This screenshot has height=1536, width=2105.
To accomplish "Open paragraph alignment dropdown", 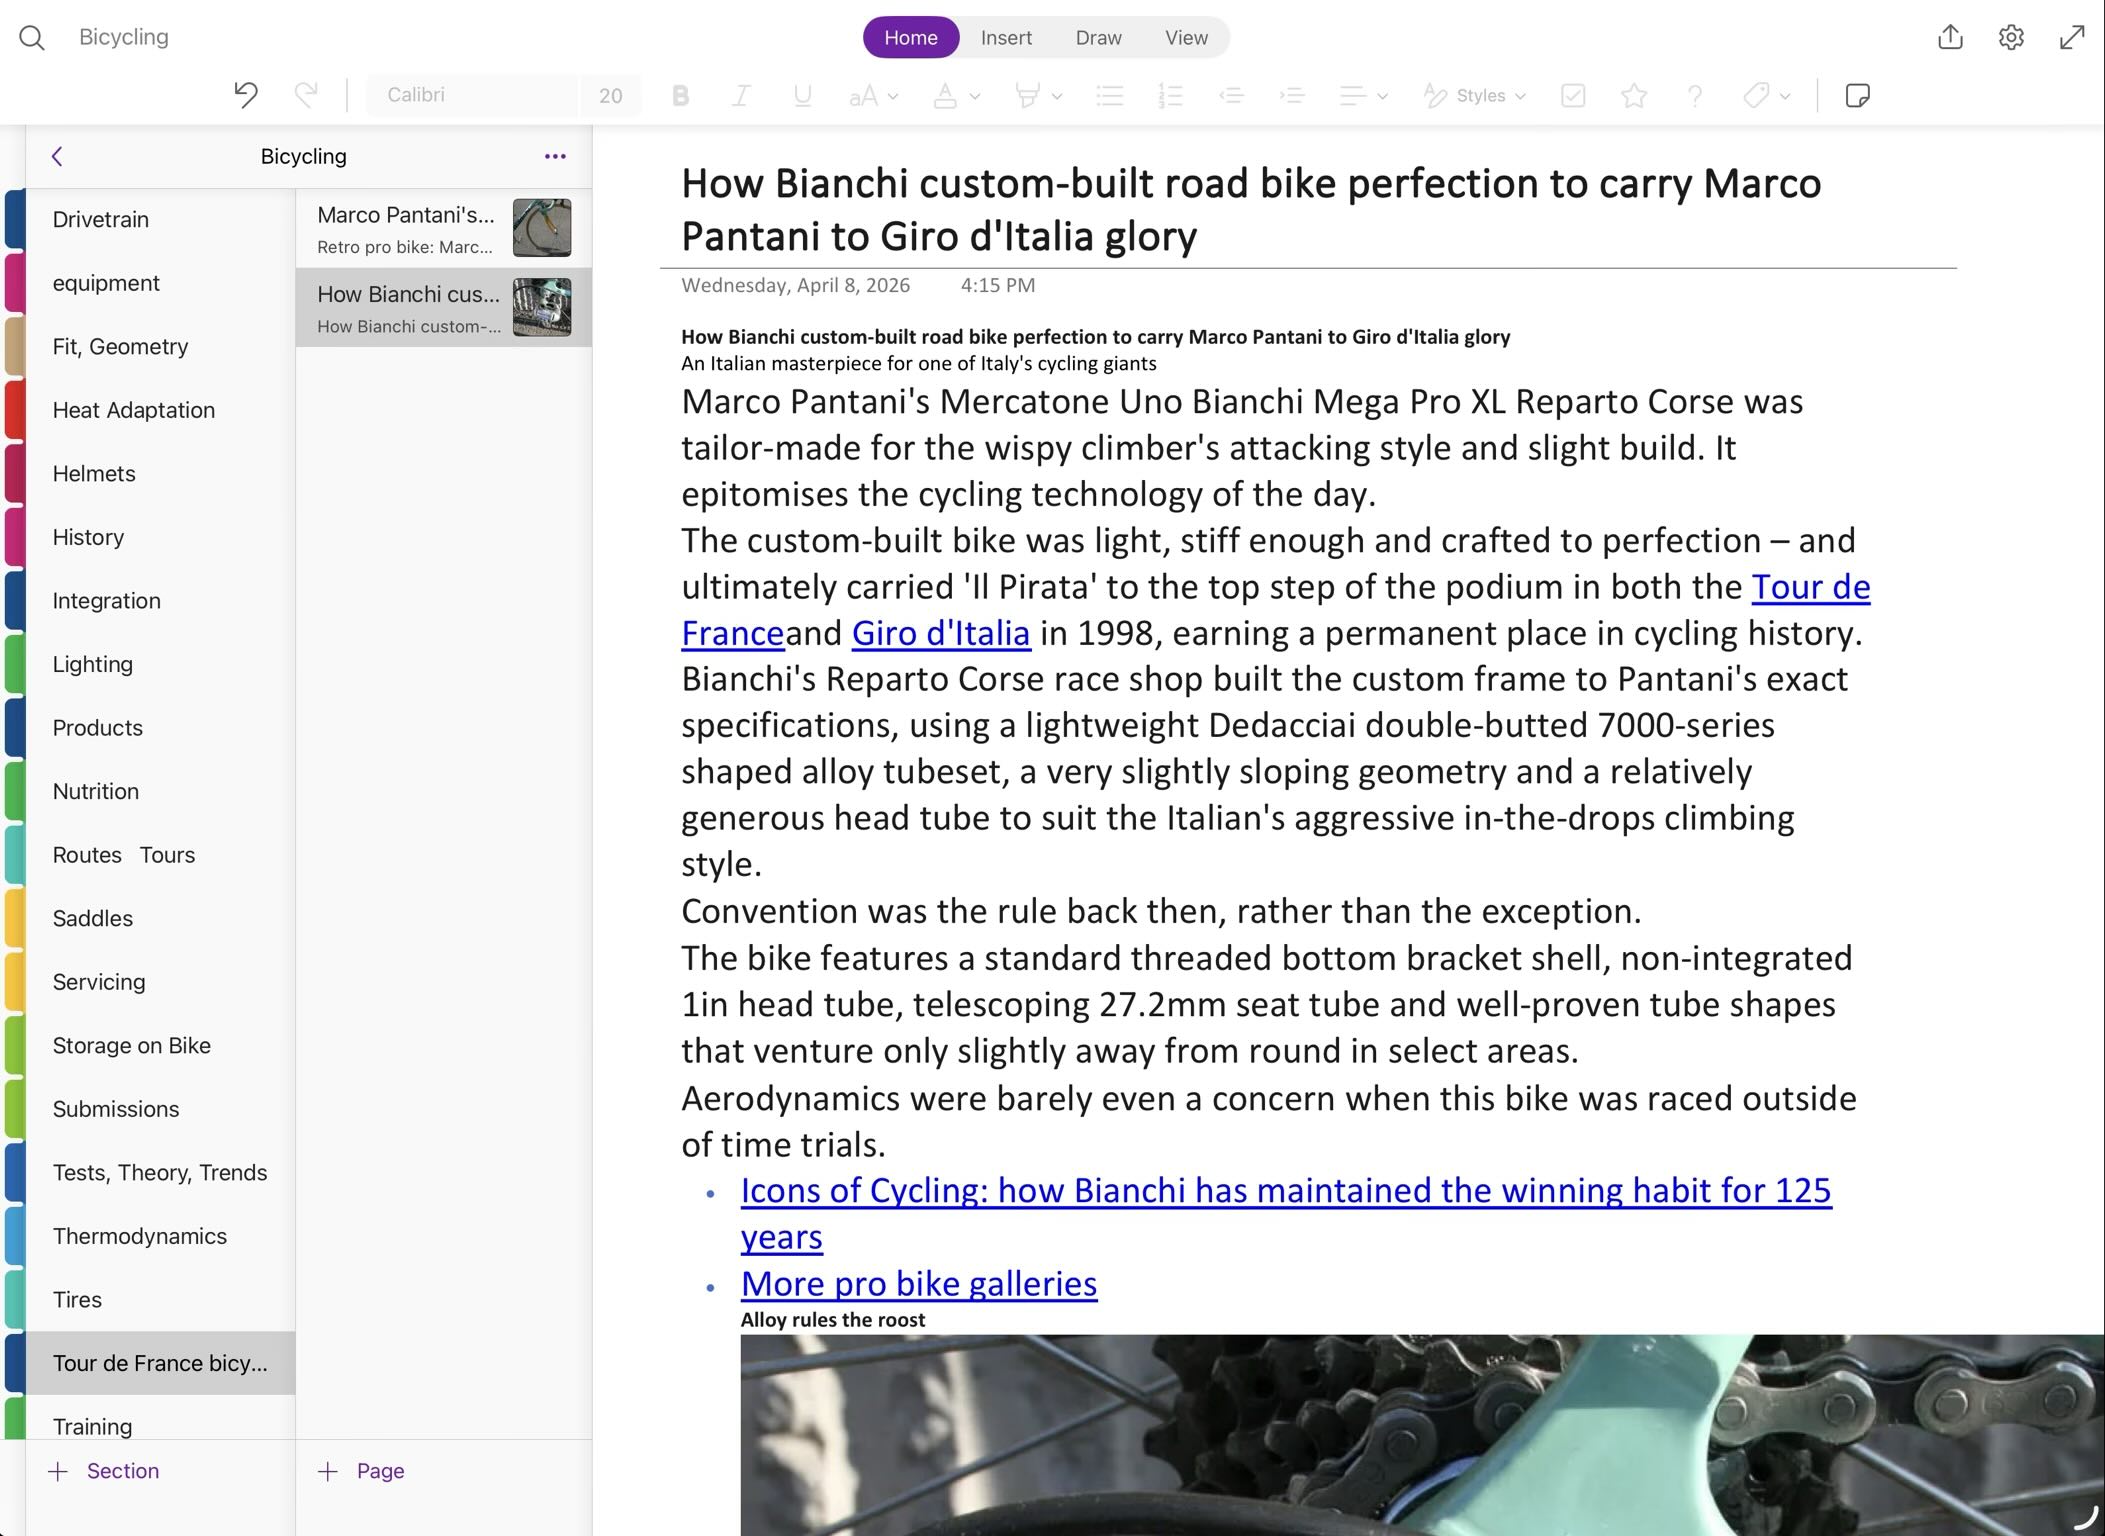I will tap(1363, 95).
